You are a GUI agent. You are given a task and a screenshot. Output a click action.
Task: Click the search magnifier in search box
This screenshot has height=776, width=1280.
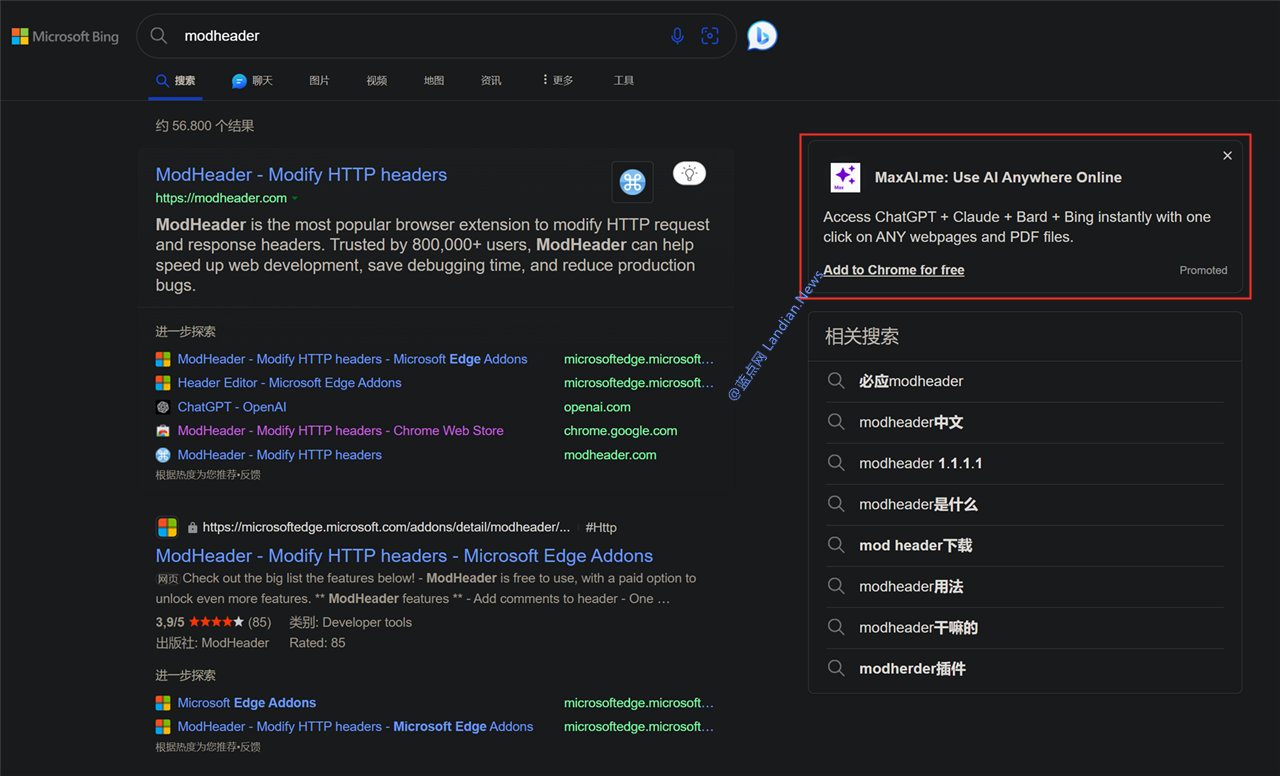coord(159,36)
